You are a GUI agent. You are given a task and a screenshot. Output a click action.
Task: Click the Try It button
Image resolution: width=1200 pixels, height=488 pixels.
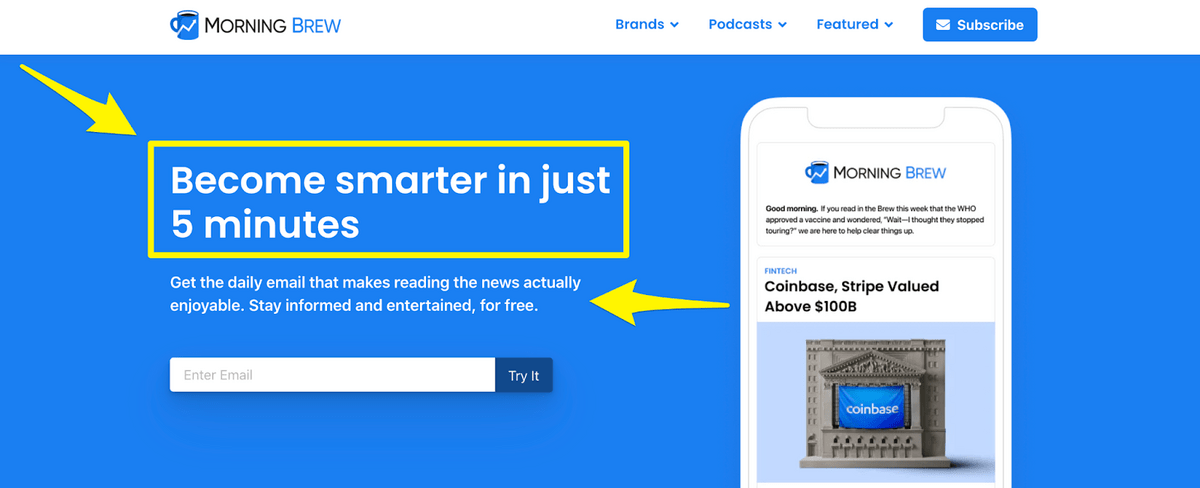coord(524,375)
